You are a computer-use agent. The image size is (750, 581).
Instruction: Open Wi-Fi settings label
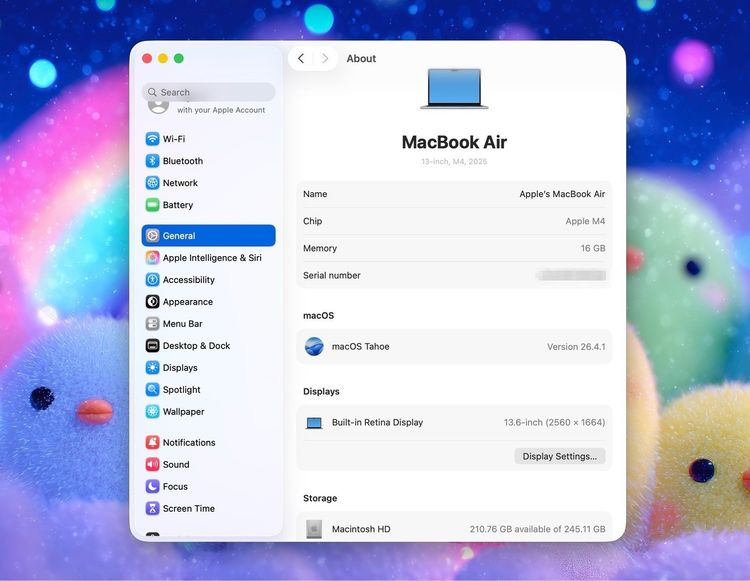click(174, 139)
